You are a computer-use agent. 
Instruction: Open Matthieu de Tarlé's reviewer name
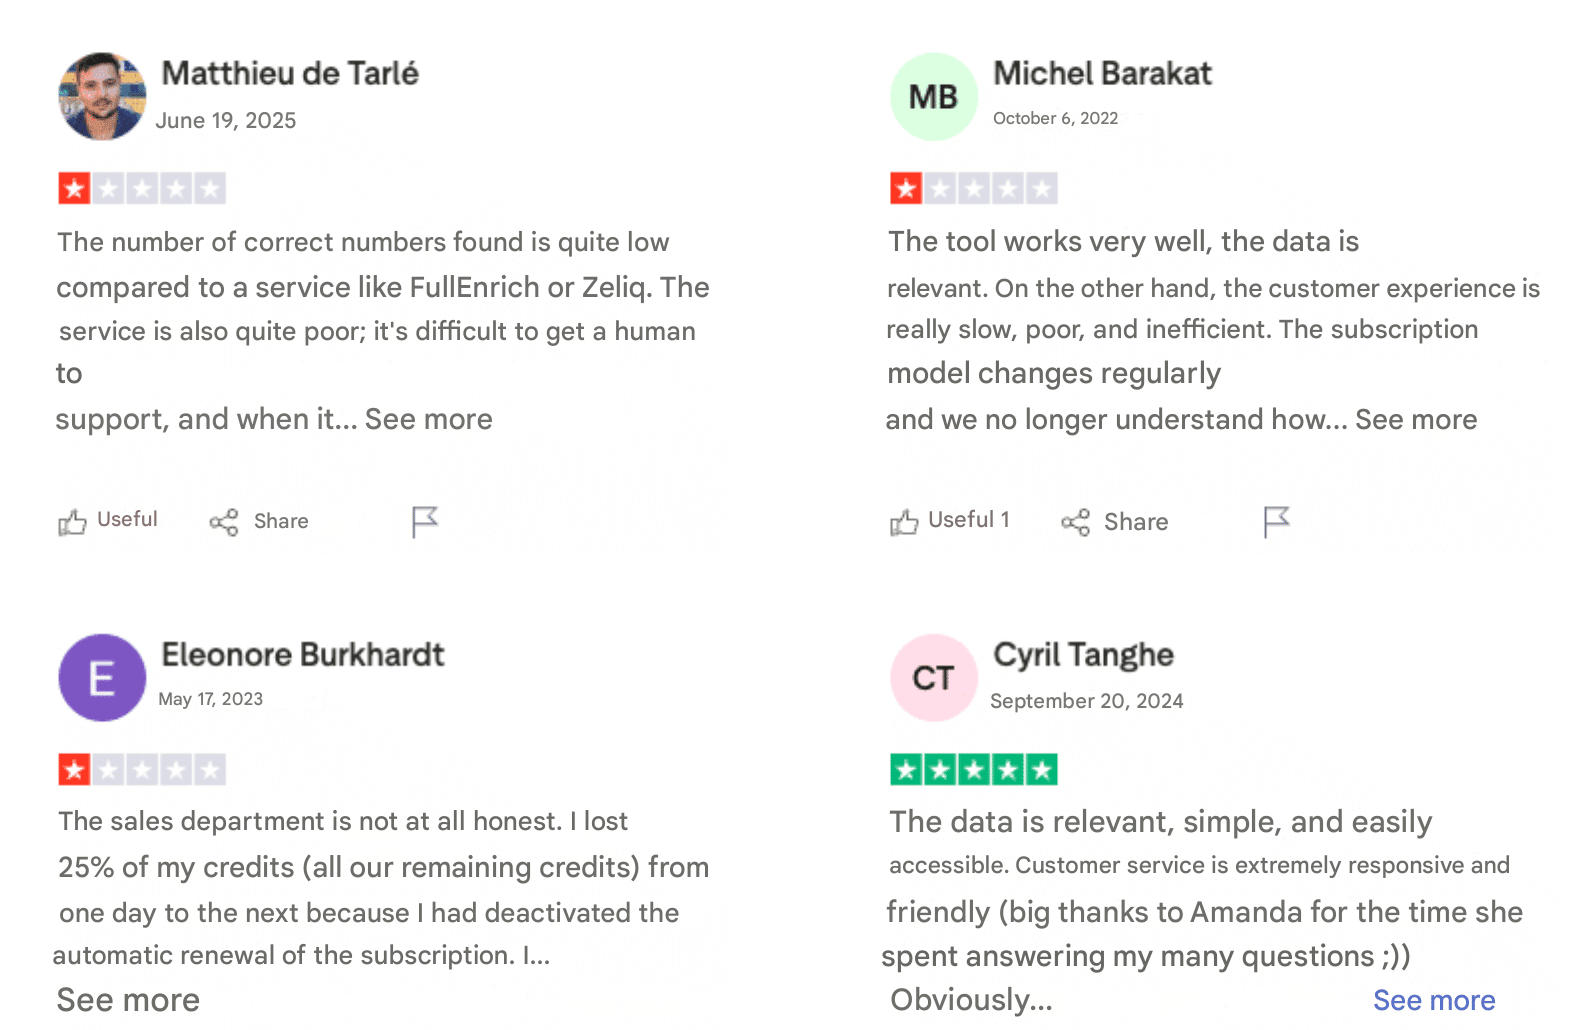(290, 73)
